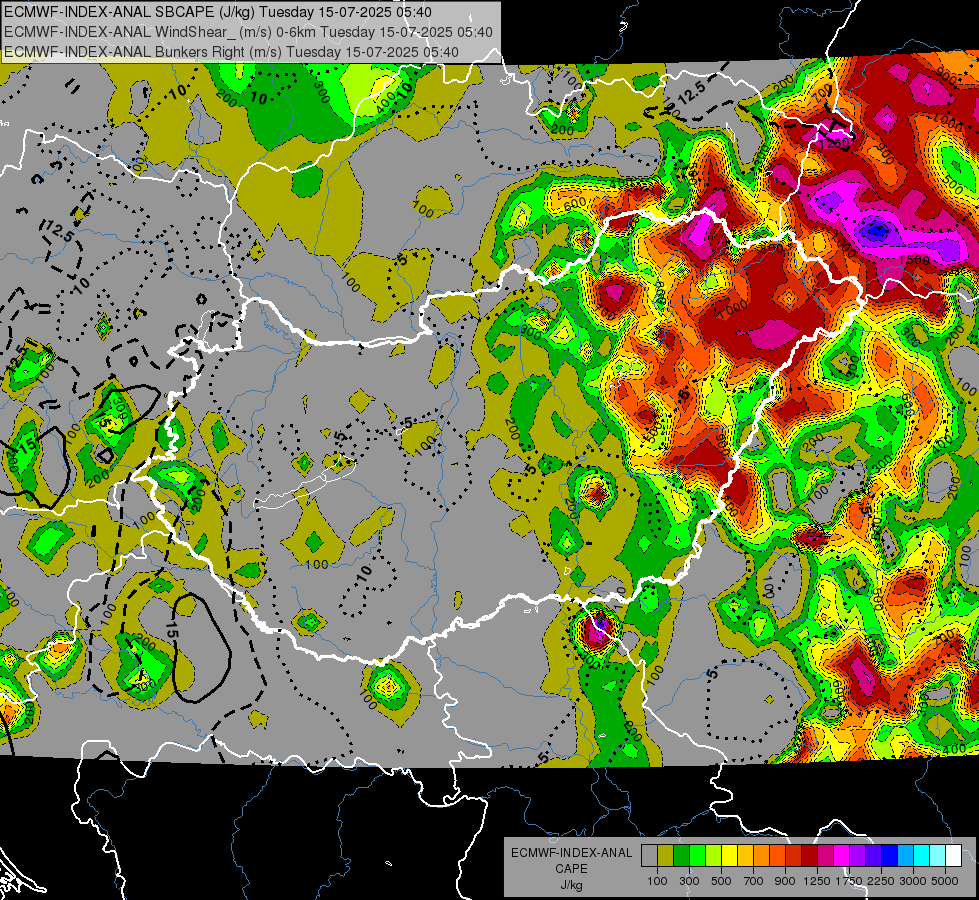Pick the gray legend swatch below 100

[649, 855]
